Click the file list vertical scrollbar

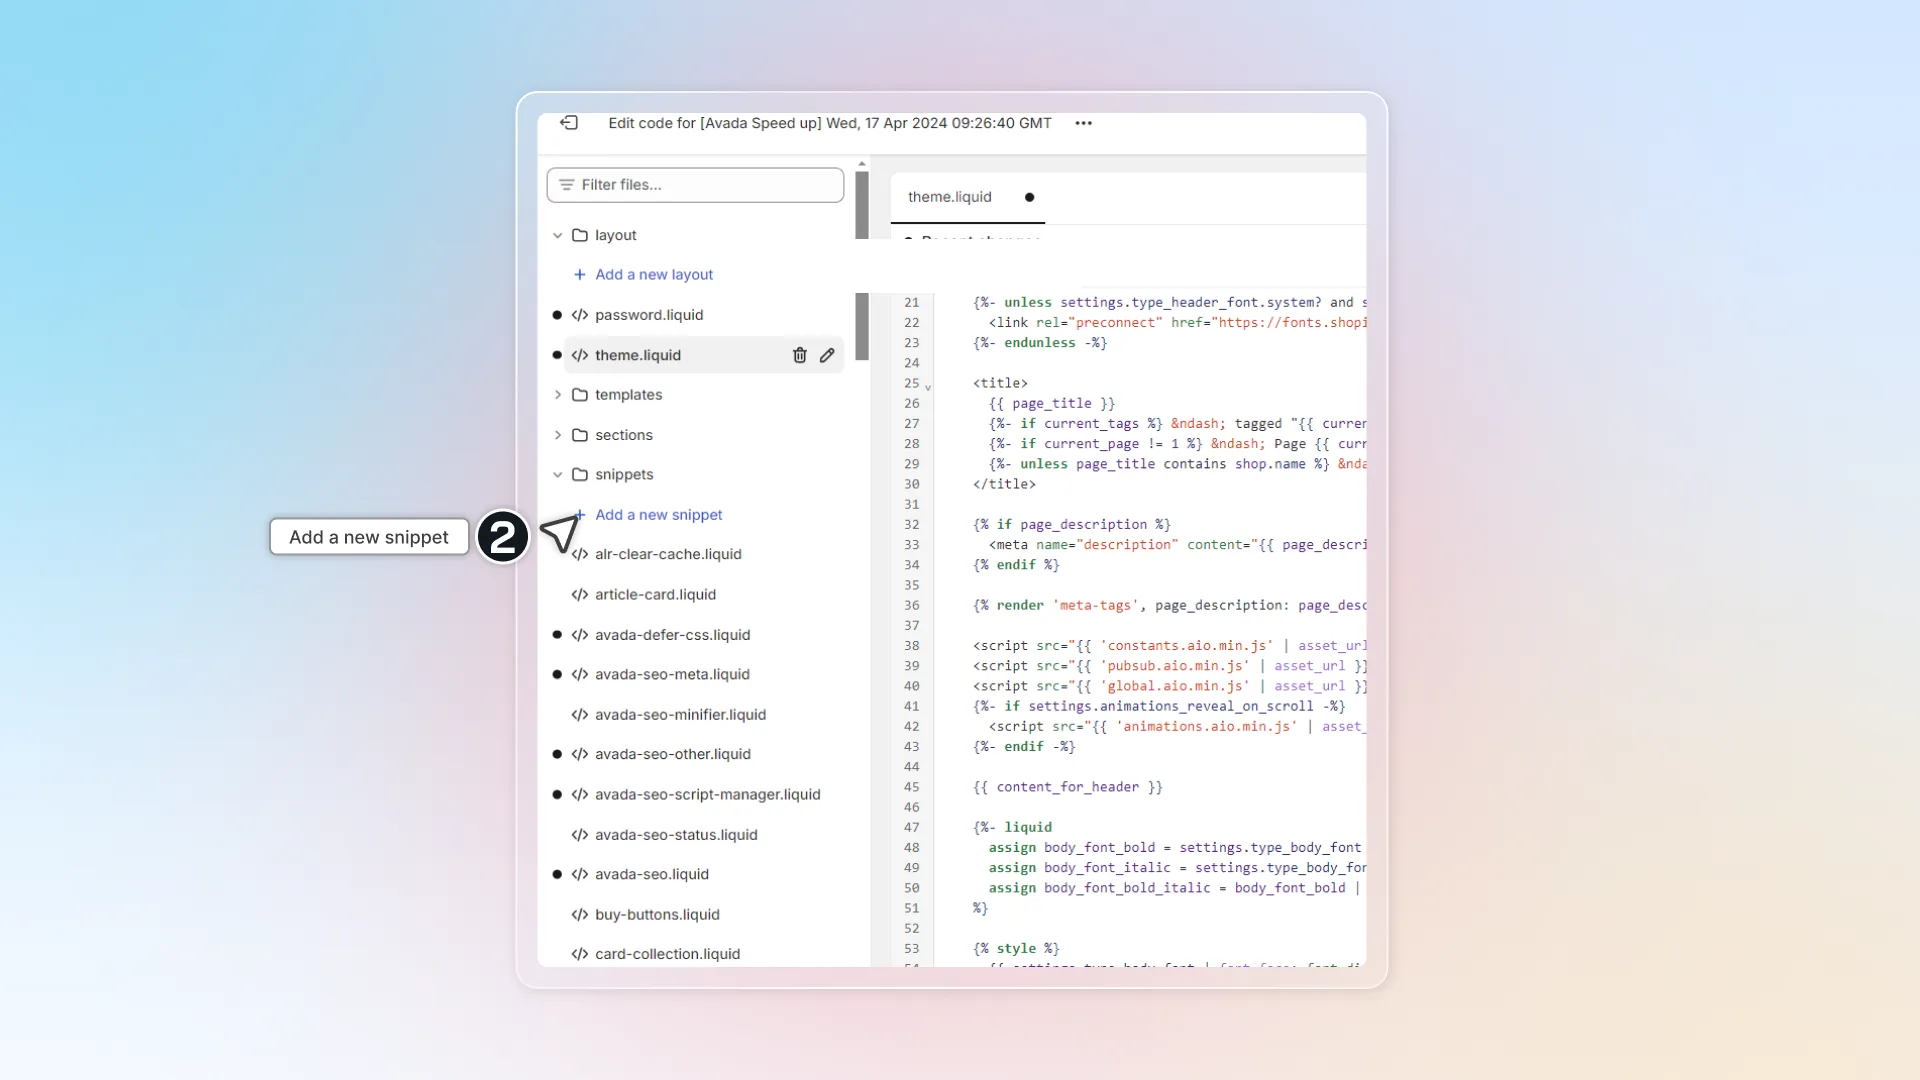(862, 265)
